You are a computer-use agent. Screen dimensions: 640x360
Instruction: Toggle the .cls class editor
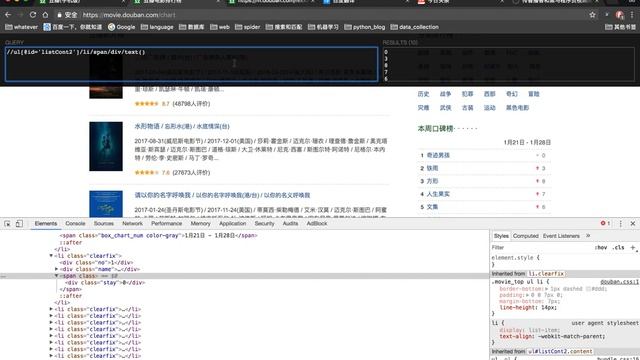618,247
